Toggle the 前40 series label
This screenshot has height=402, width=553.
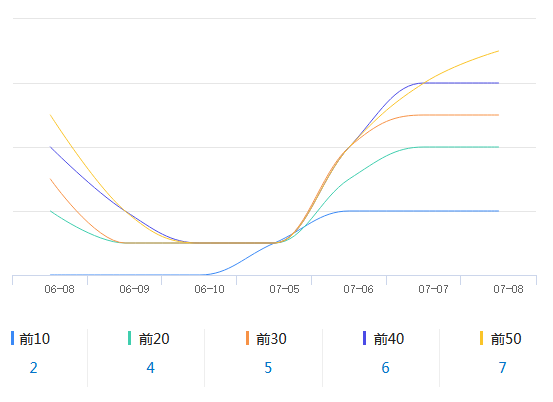point(389,339)
